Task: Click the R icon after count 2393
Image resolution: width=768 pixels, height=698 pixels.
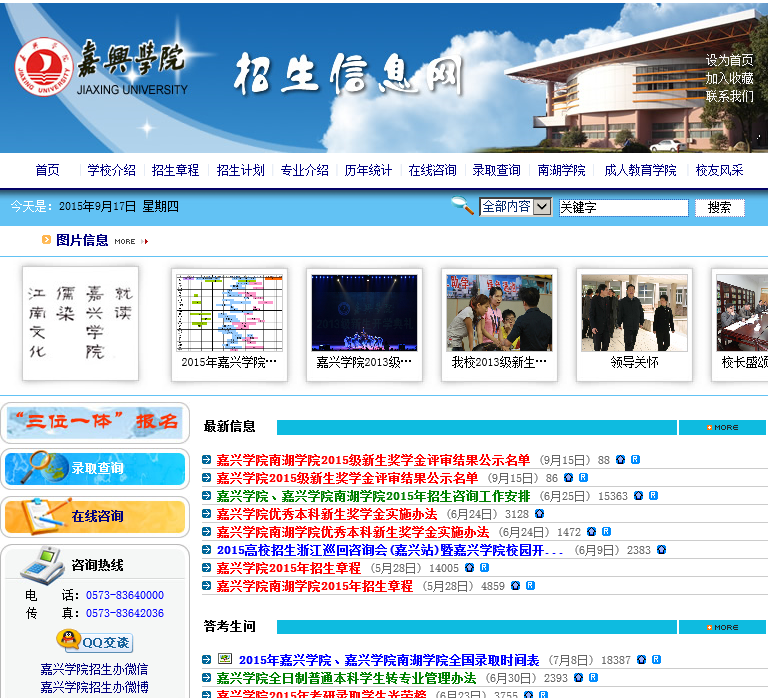Action: coord(593,678)
